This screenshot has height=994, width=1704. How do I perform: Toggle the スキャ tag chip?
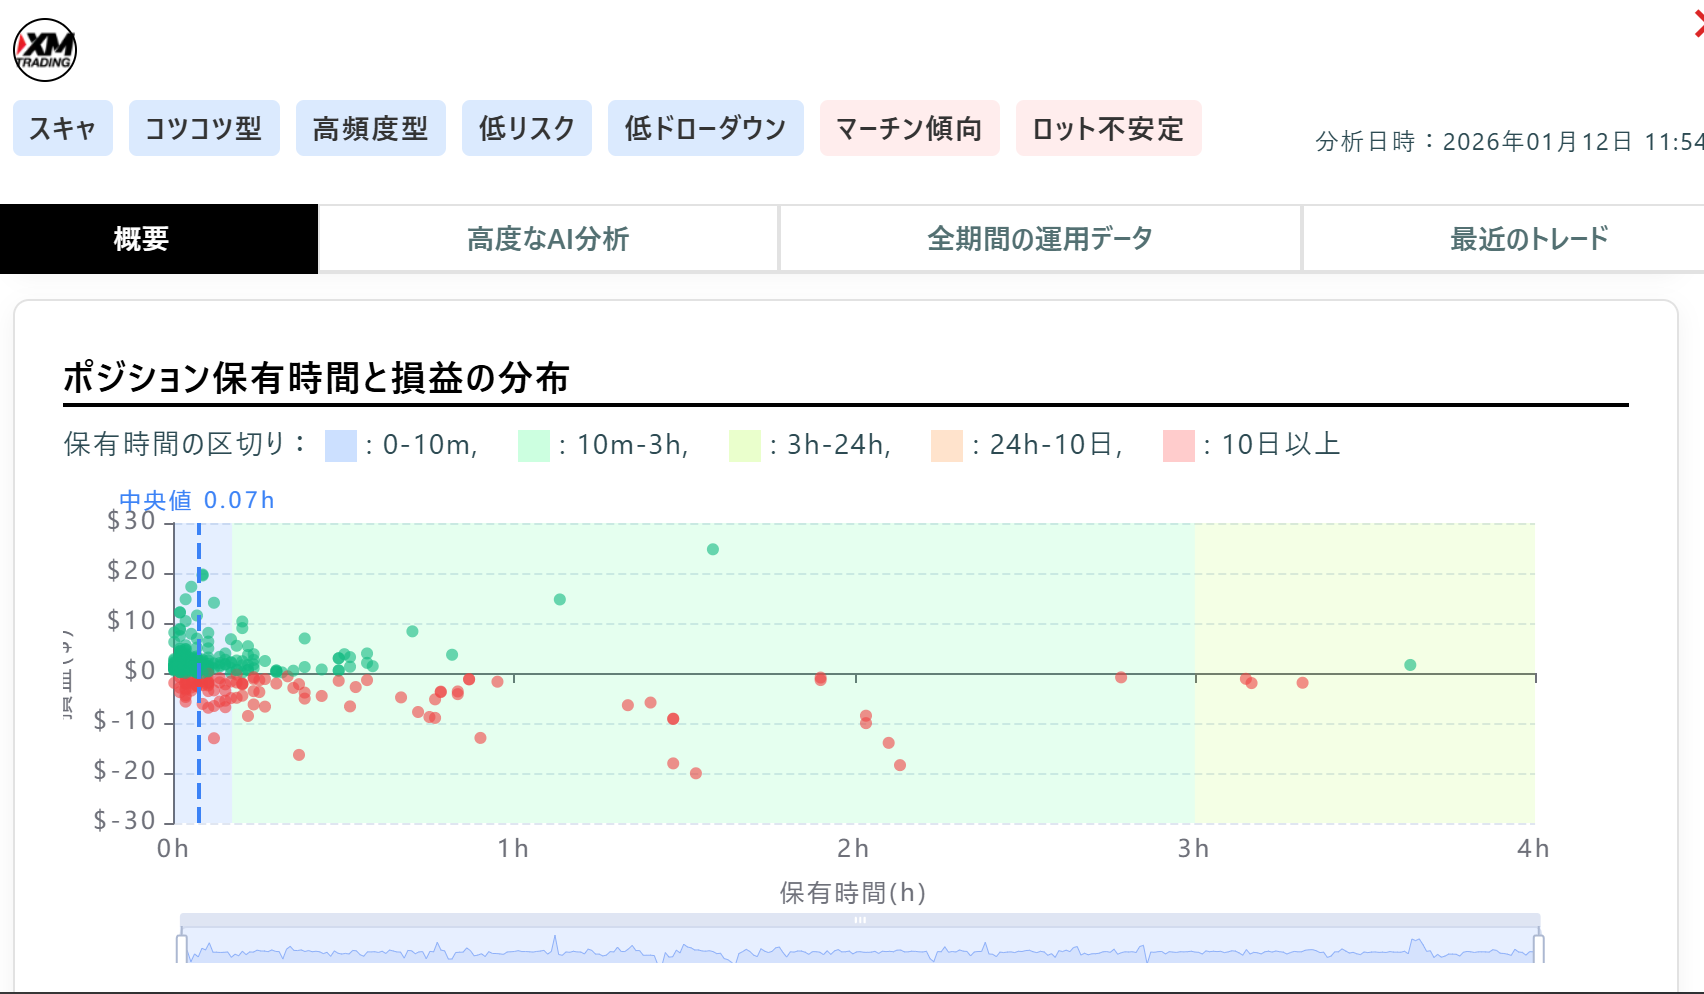63,128
